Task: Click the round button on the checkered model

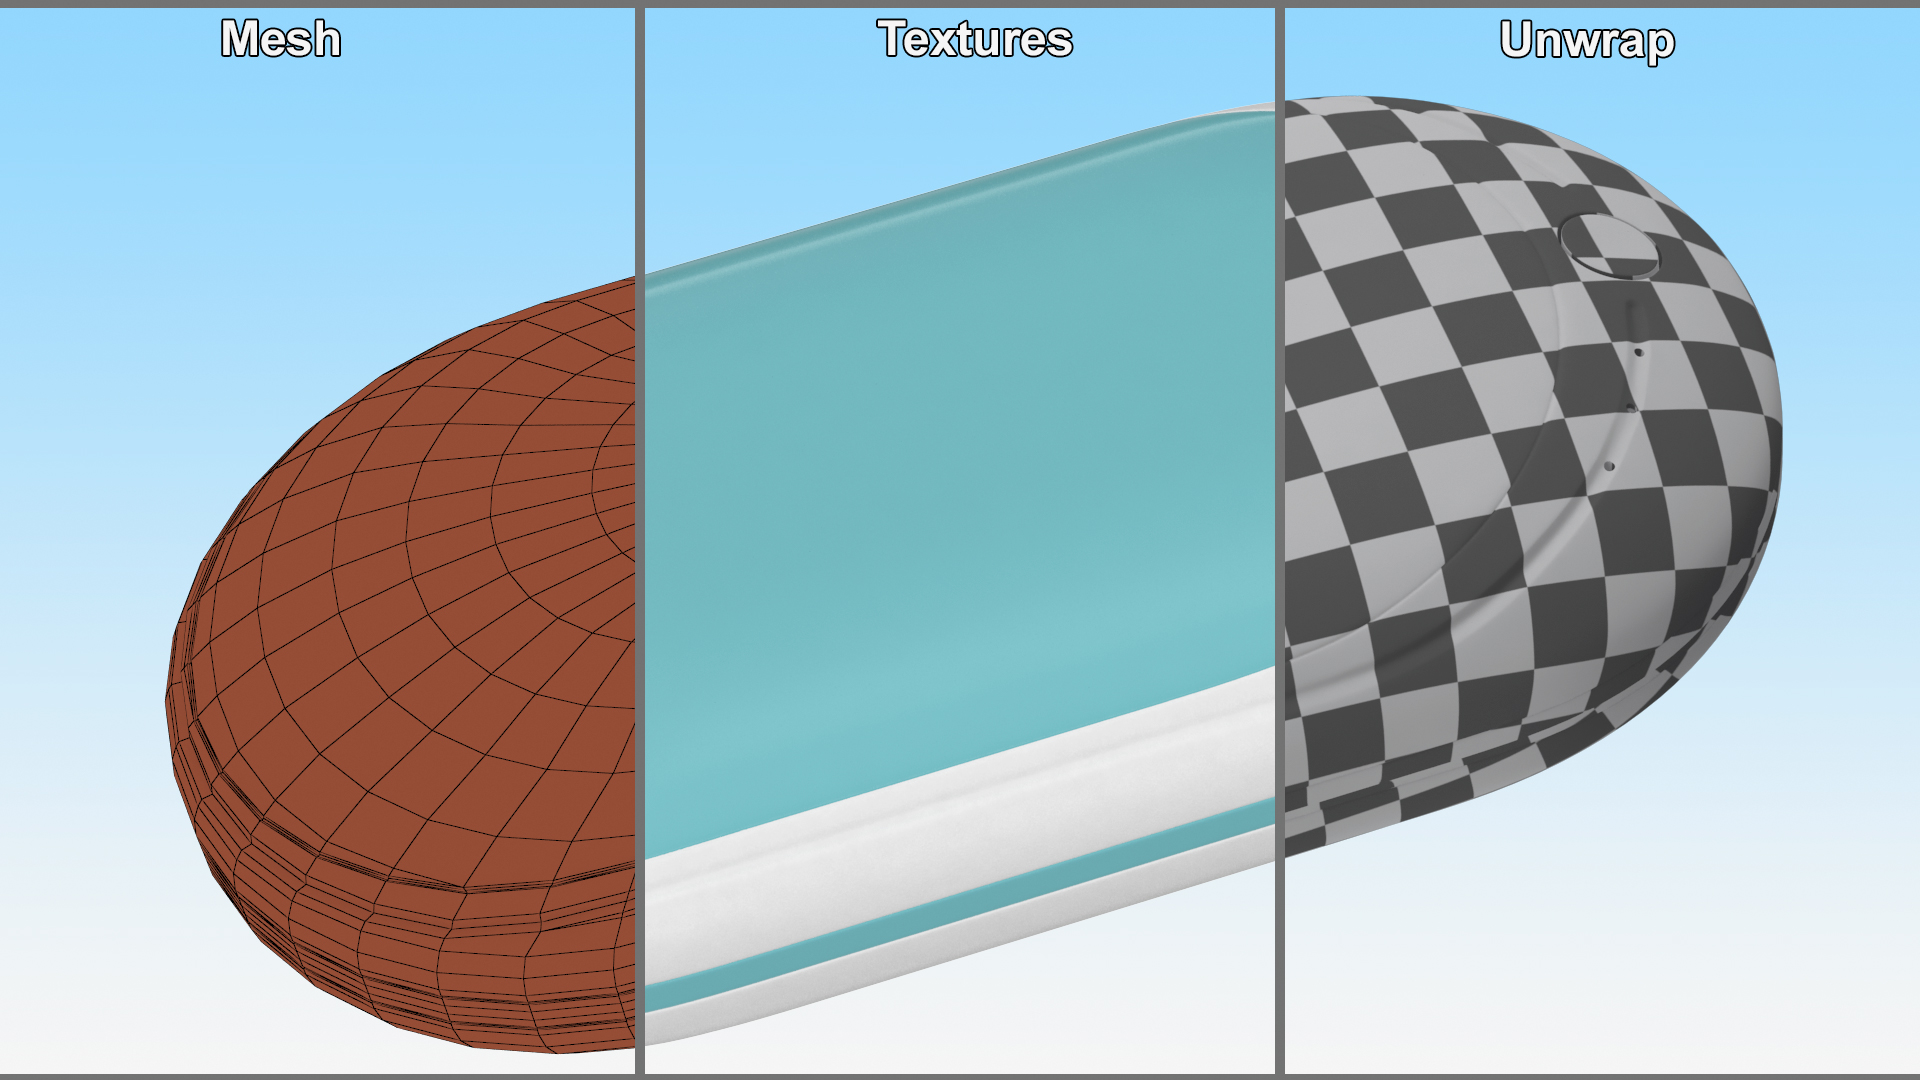Action: (x=1608, y=246)
